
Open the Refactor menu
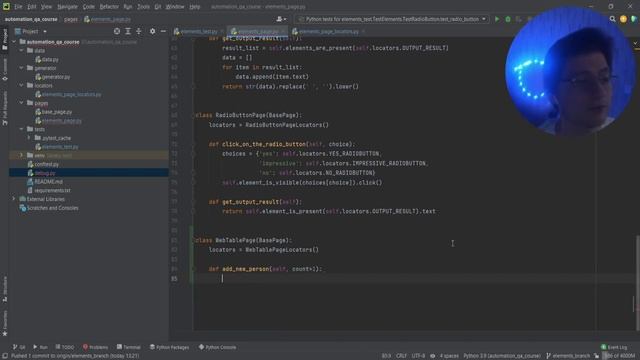[109, 7]
